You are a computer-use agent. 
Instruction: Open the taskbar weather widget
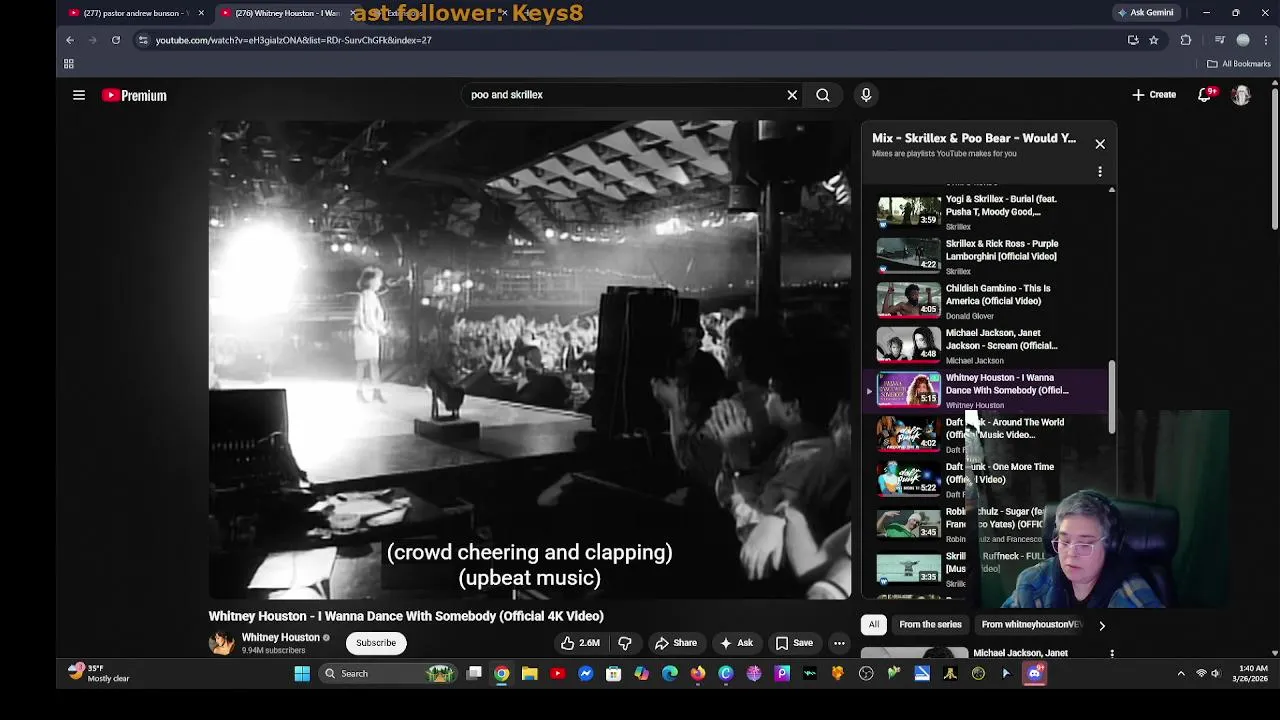(100, 673)
